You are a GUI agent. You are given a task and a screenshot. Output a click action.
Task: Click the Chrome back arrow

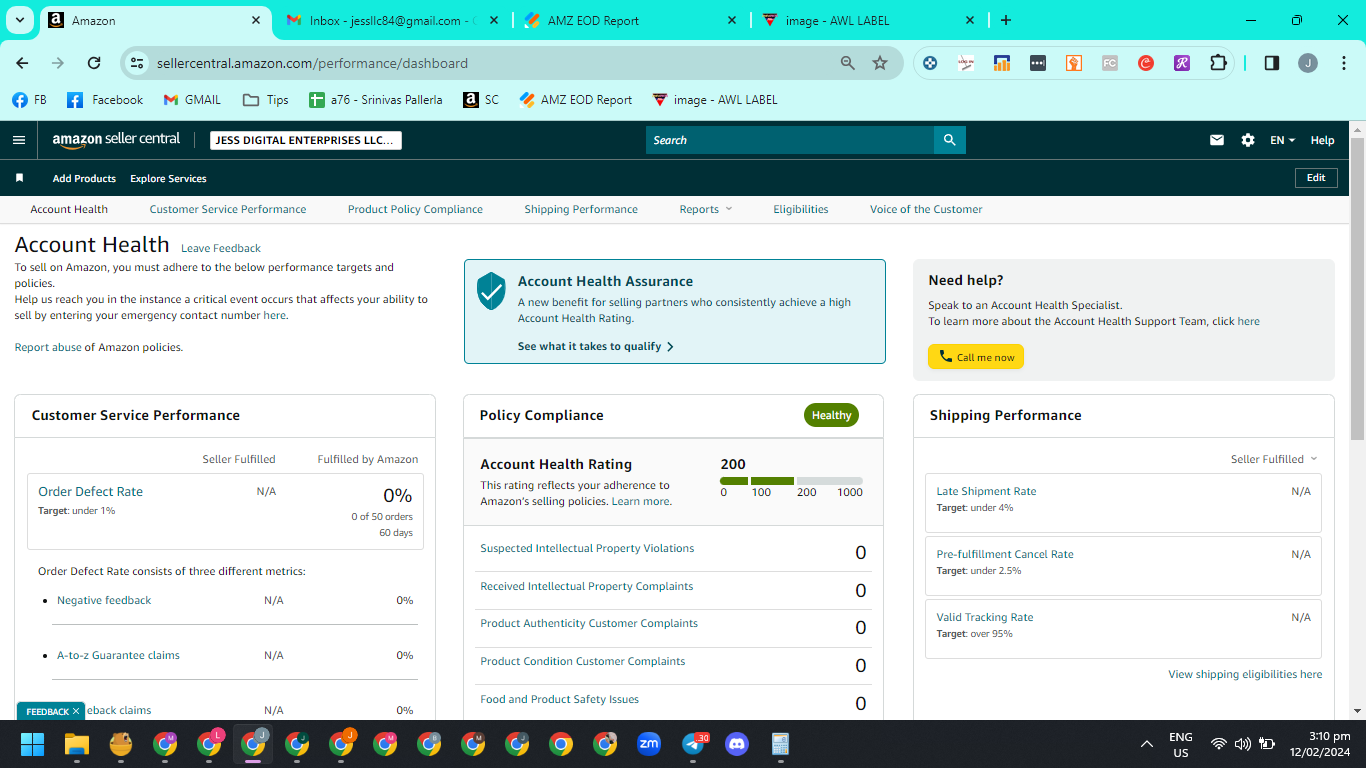point(22,63)
